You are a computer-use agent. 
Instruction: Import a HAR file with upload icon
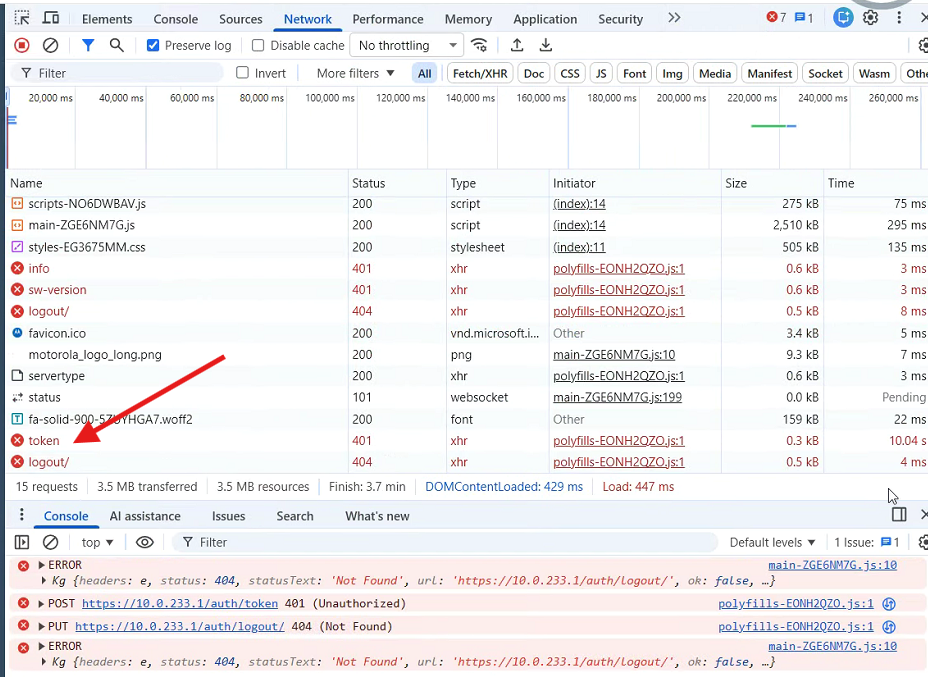tap(517, 45)
